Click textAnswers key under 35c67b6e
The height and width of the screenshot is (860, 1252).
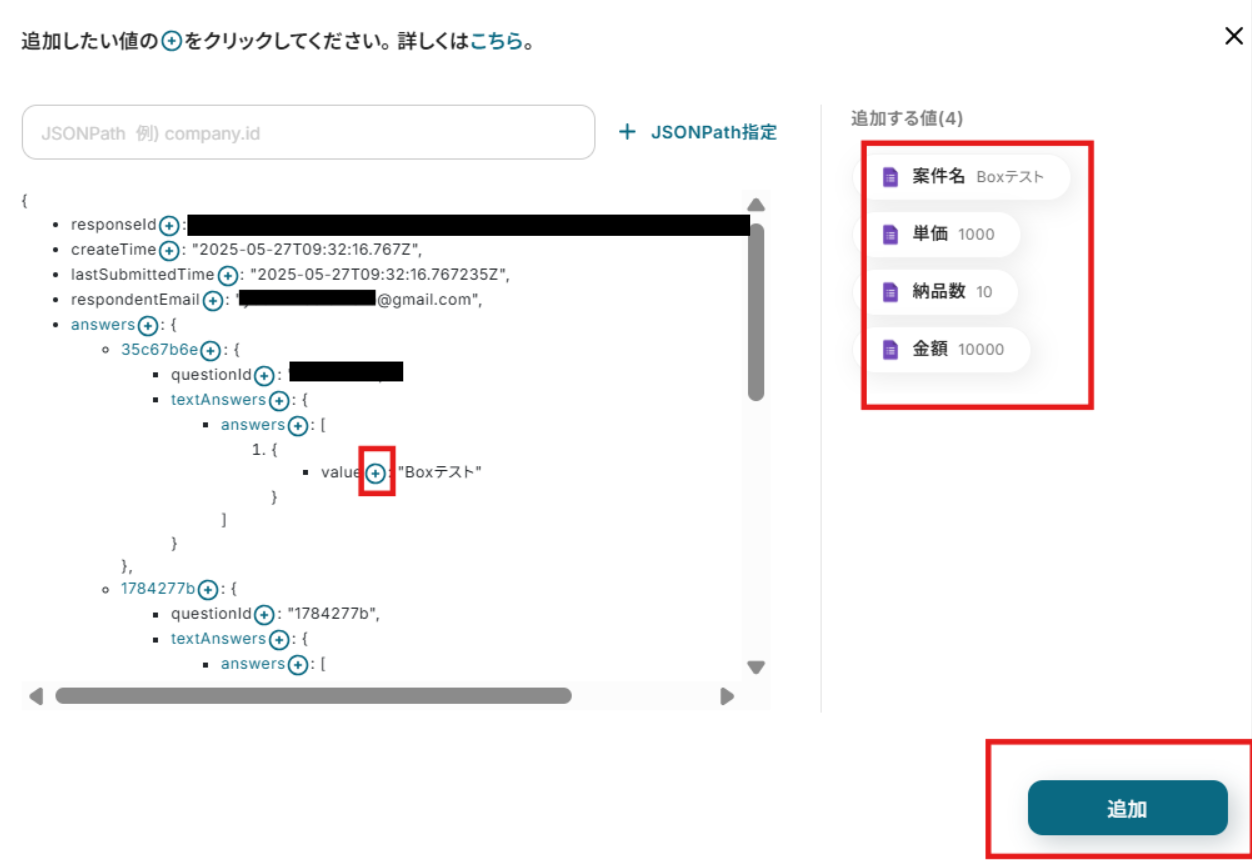219,400
